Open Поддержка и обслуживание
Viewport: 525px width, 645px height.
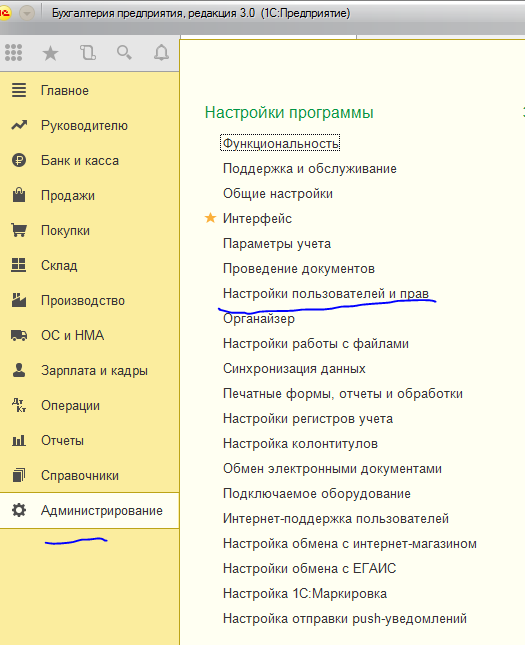309,168
